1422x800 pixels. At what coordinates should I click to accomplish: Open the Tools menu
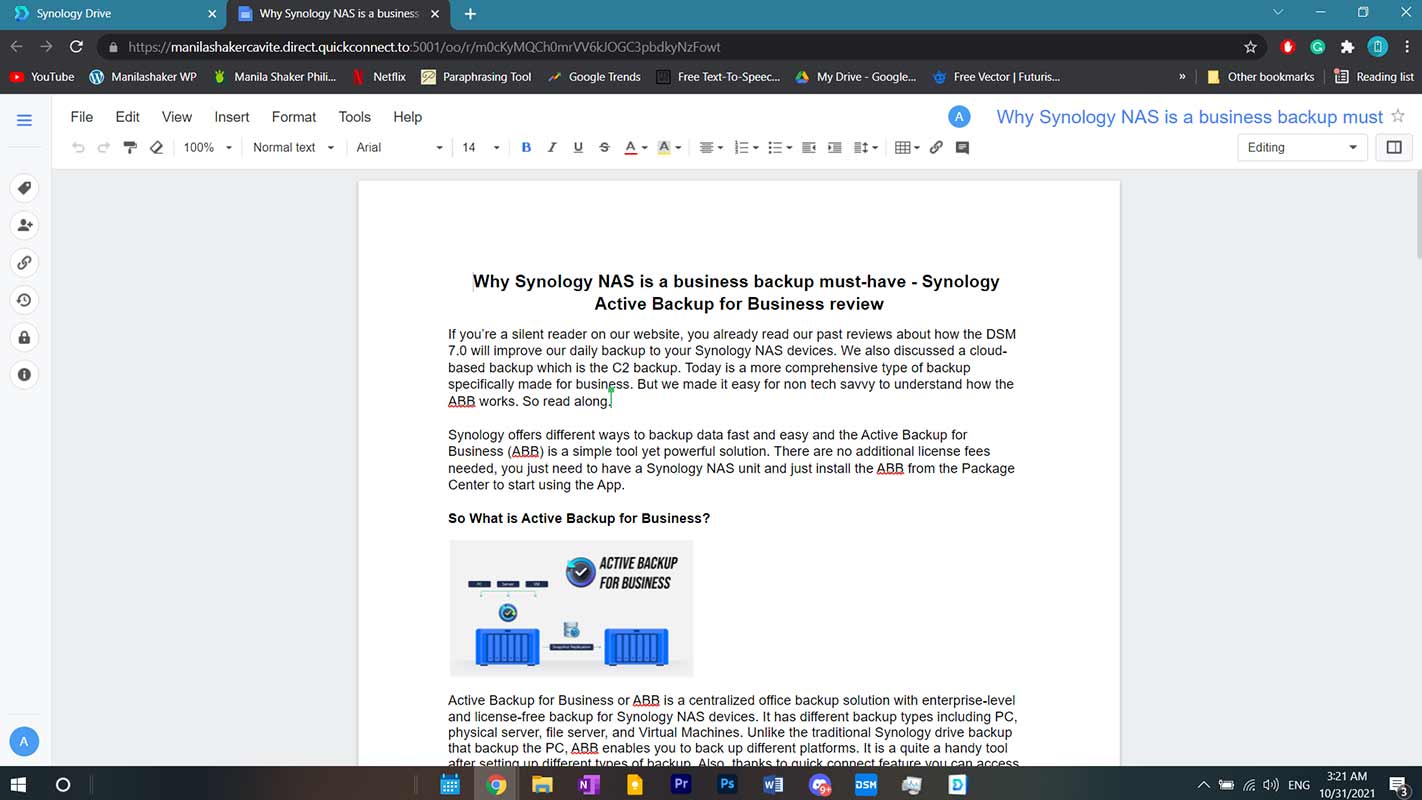coord(355,117)
